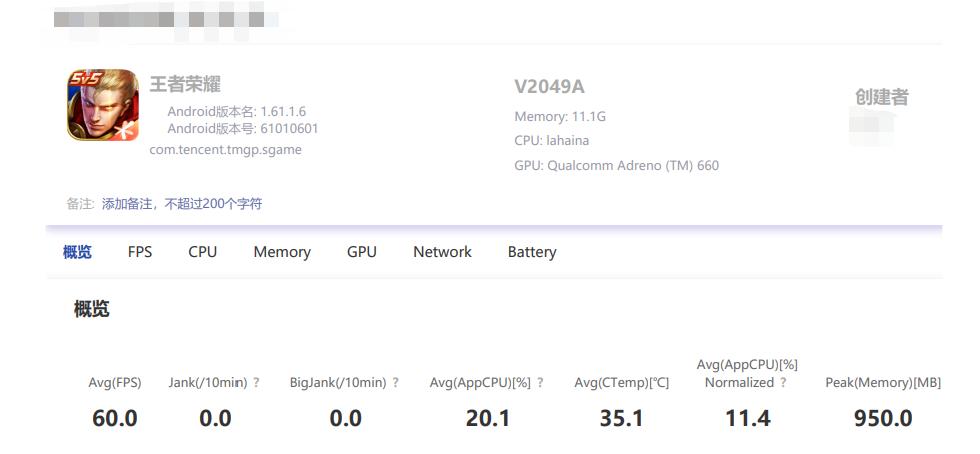Open the FPS tab
980x454 pixels.
(140, 252)
